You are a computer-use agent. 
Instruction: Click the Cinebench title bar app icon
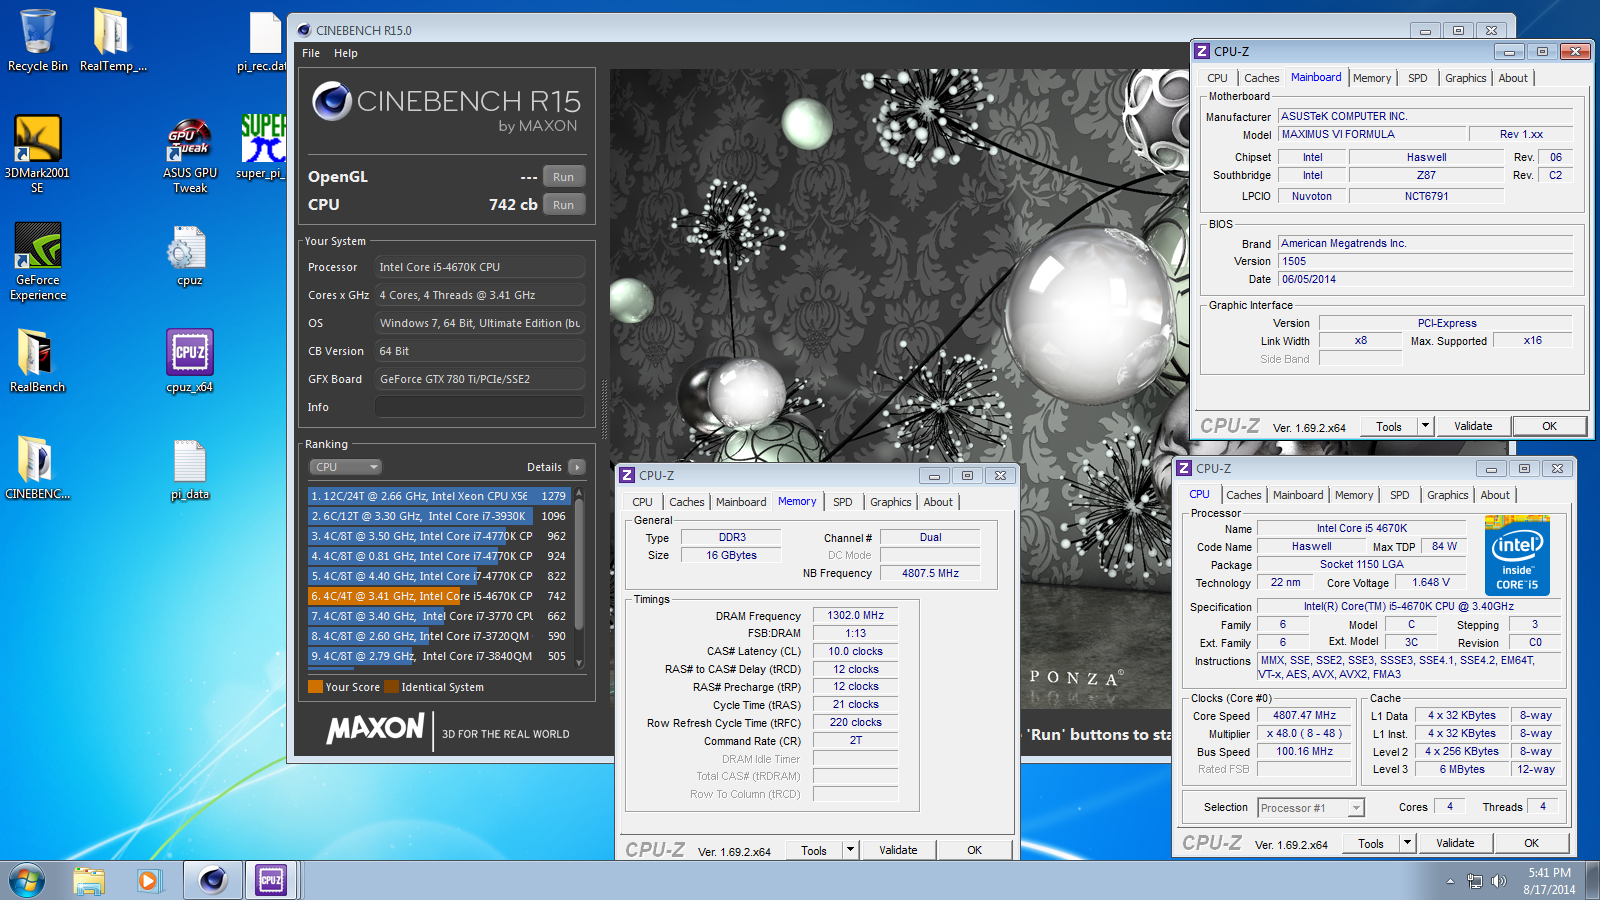click(x=304, y=30)
